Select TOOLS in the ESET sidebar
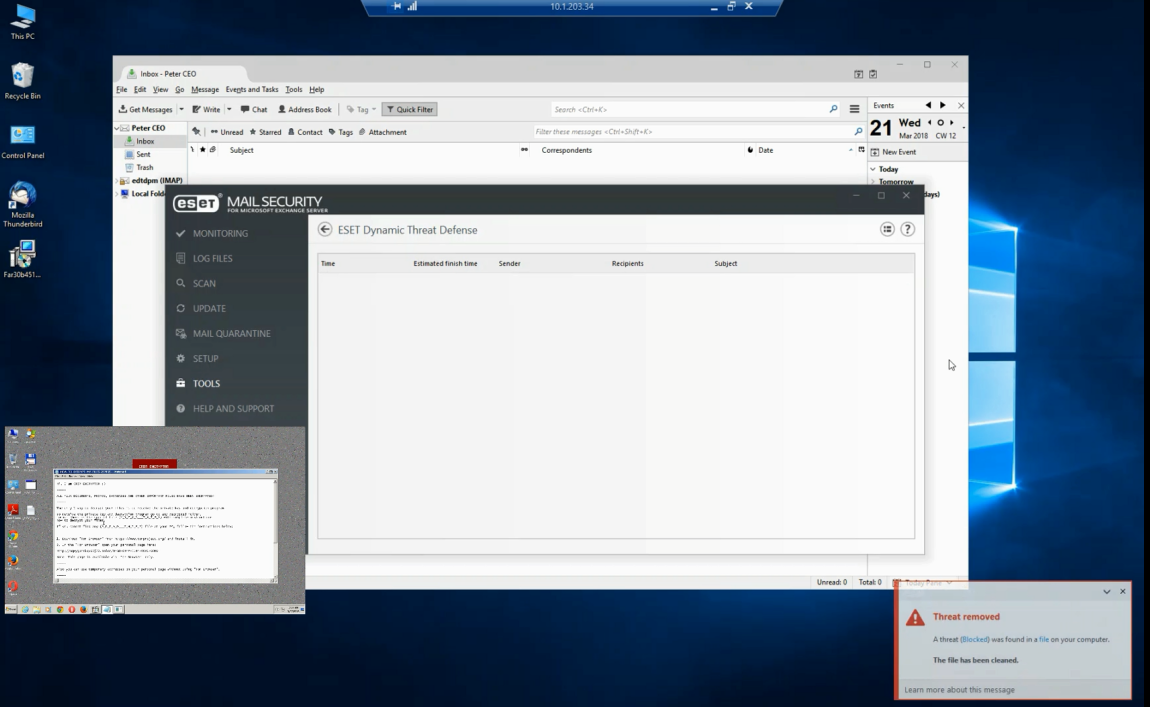This screenshot has width=1150, height=707. point(206,383)
